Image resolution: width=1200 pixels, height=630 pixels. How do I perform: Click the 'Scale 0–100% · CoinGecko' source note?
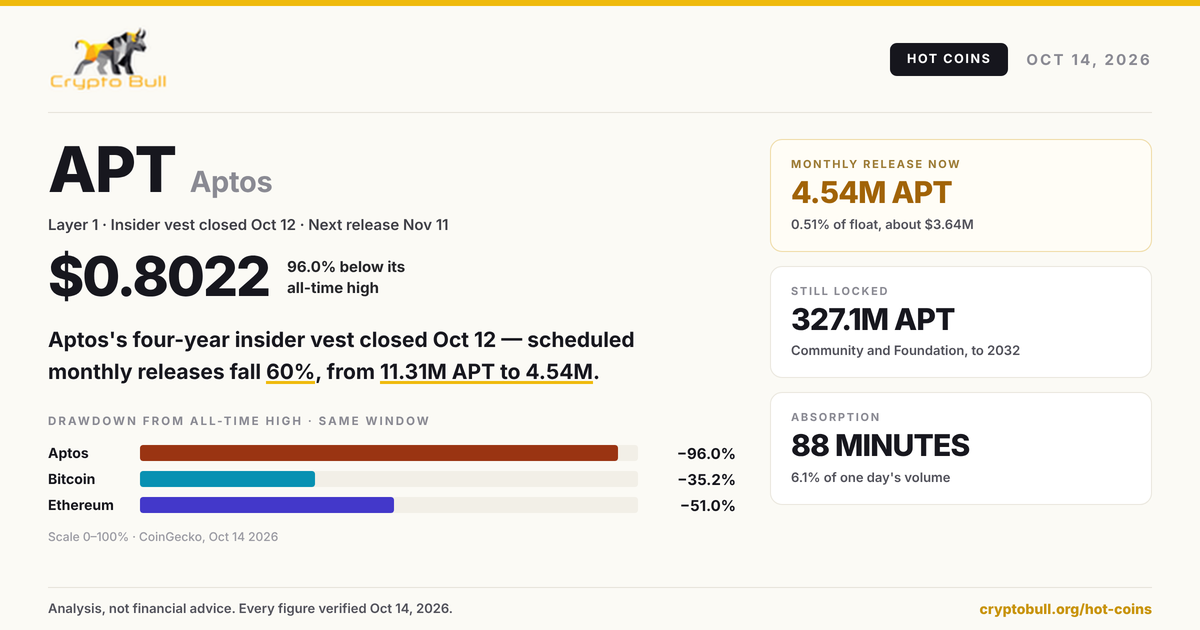pos(163,537)
